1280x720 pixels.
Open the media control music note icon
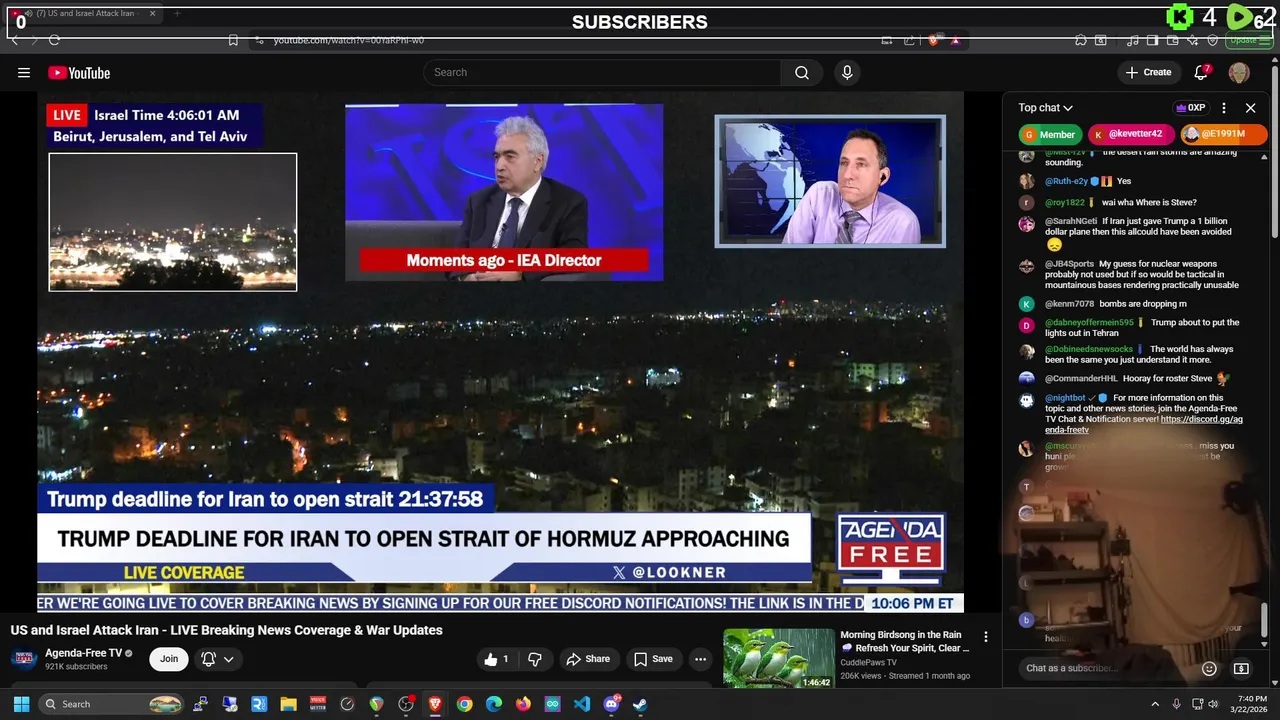point(1132,40)
